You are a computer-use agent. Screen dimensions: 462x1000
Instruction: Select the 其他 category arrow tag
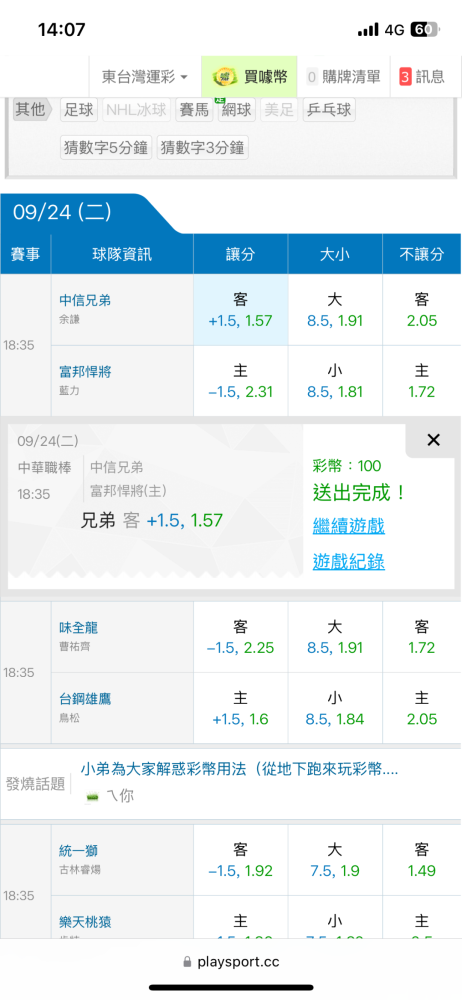click(x=31, y=110)
